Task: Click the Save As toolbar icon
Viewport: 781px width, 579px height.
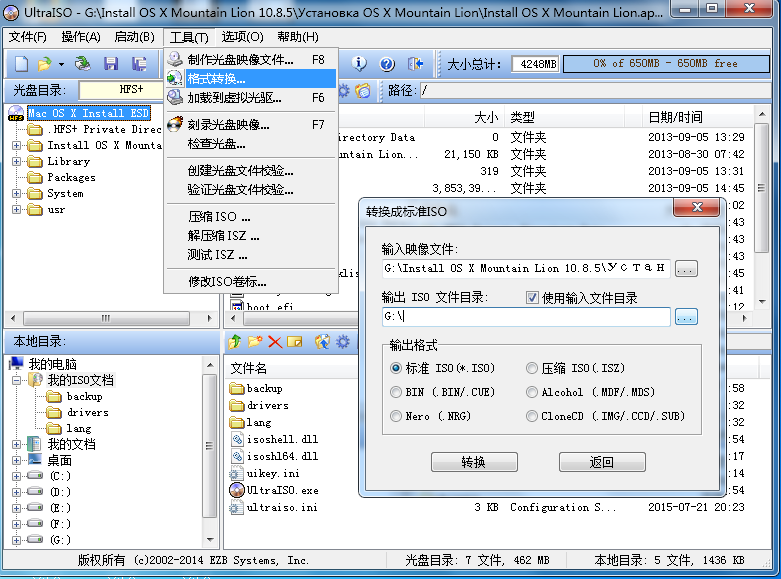Action: tap(139, 64)
